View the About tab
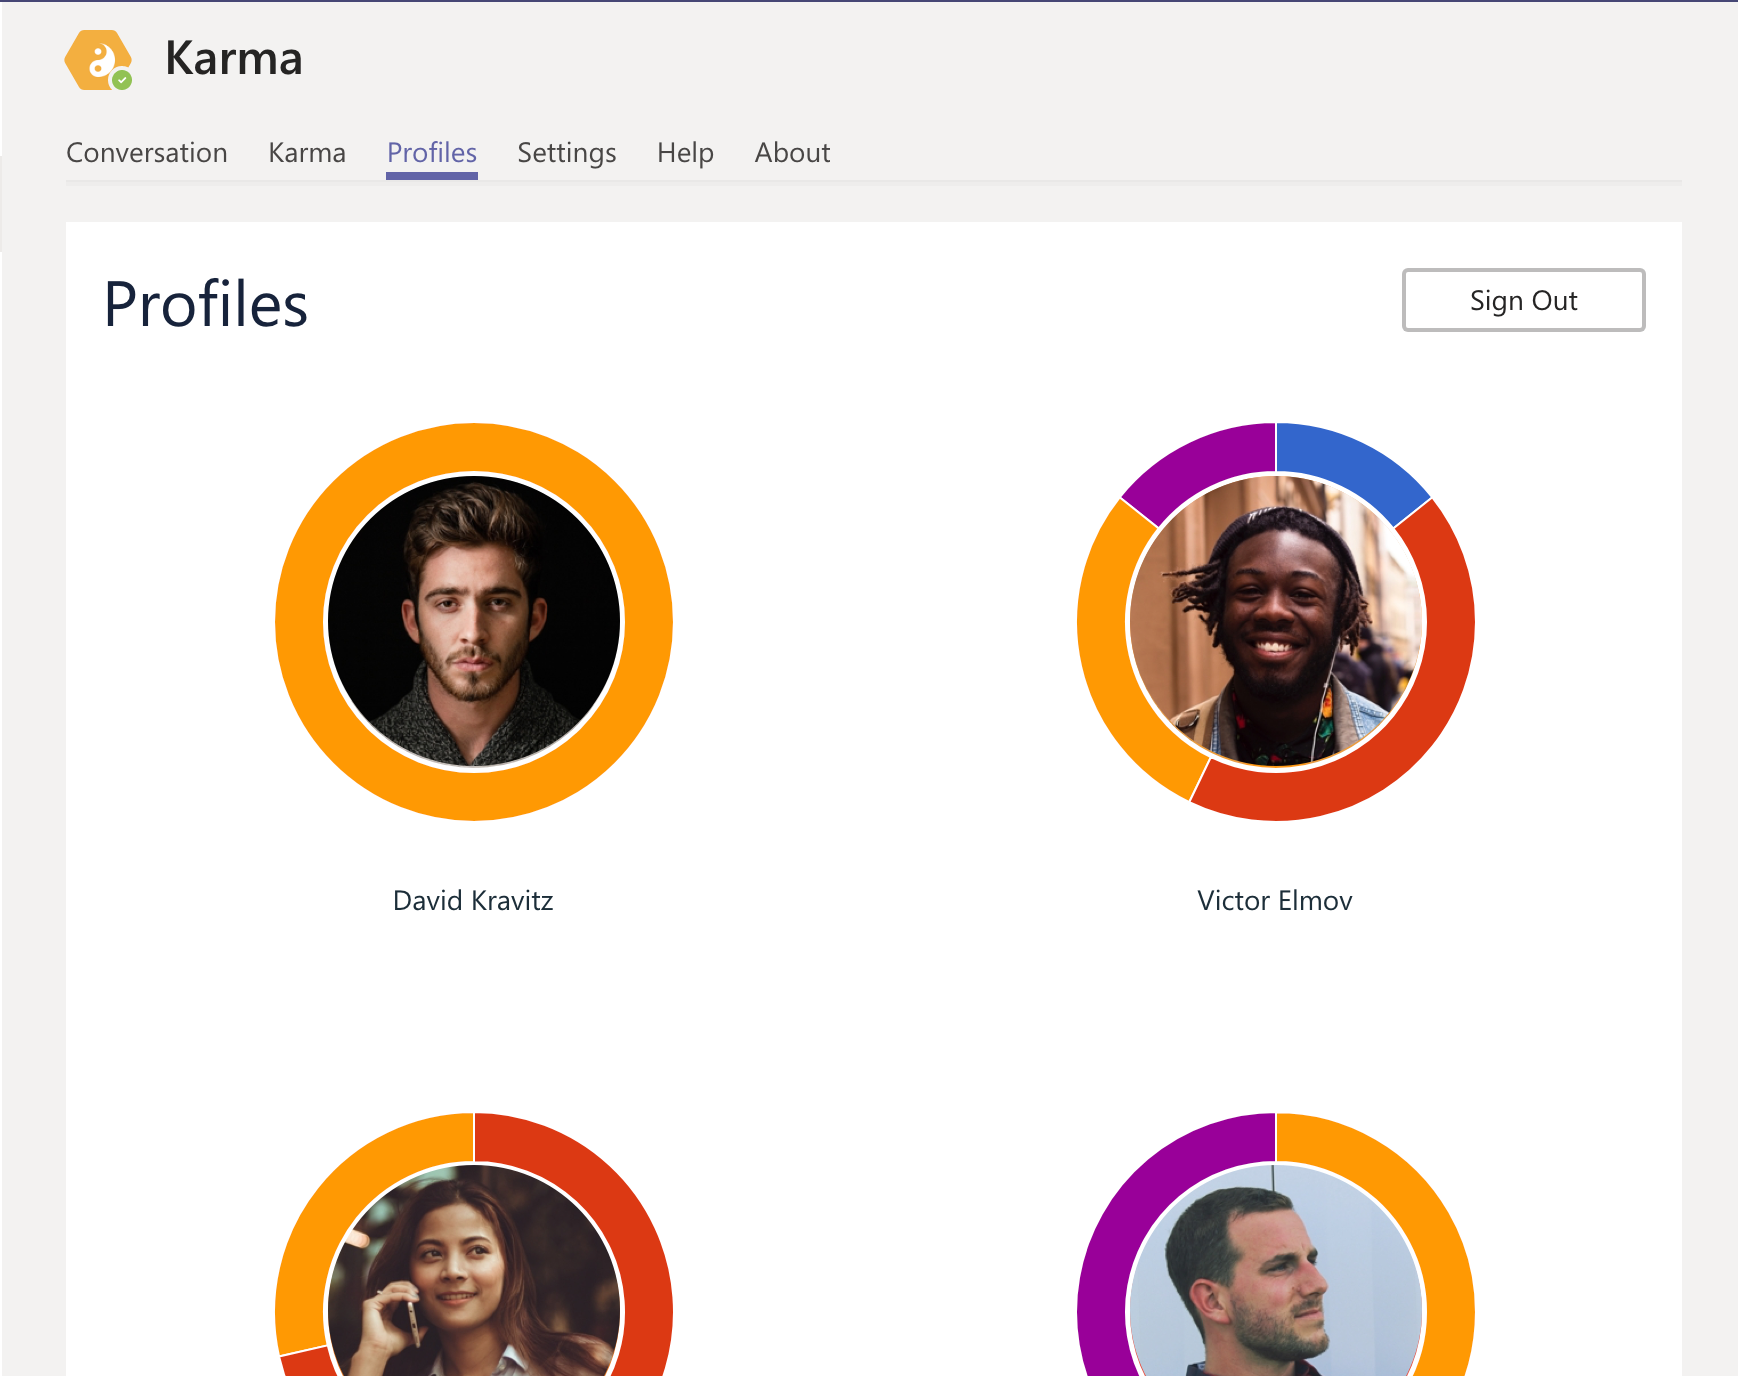Screen dimensions: 1738x1376 [x=792, y=153]
